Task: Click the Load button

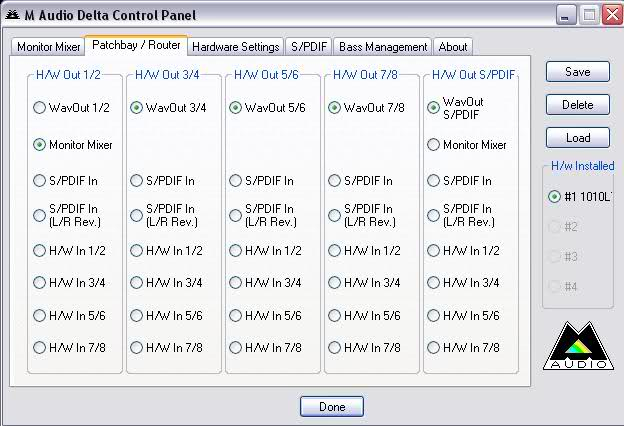Action: [x=578, y=138]
